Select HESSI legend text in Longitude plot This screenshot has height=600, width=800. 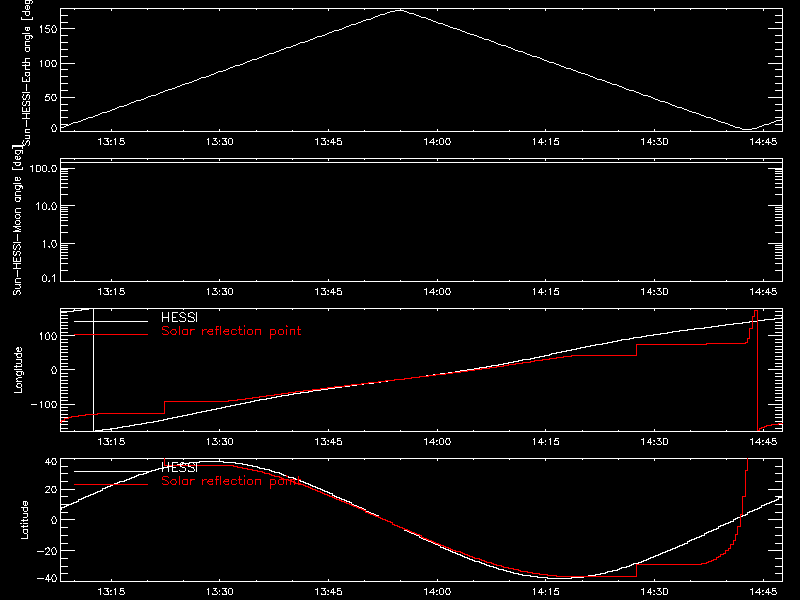click(179, 317)
